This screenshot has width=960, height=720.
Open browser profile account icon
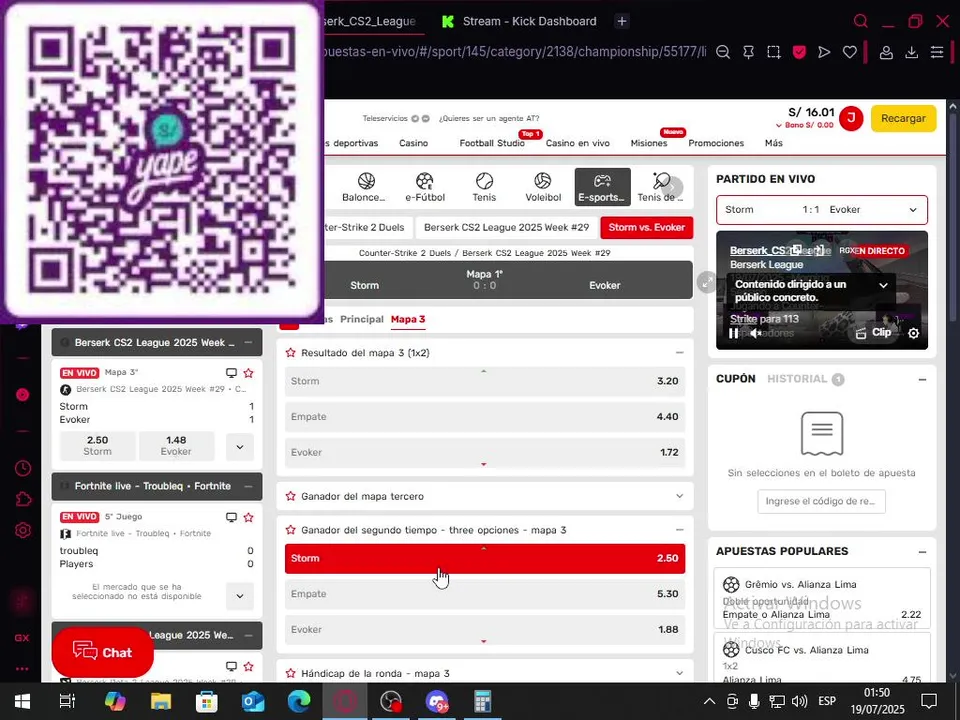click(x=886, y=53)
